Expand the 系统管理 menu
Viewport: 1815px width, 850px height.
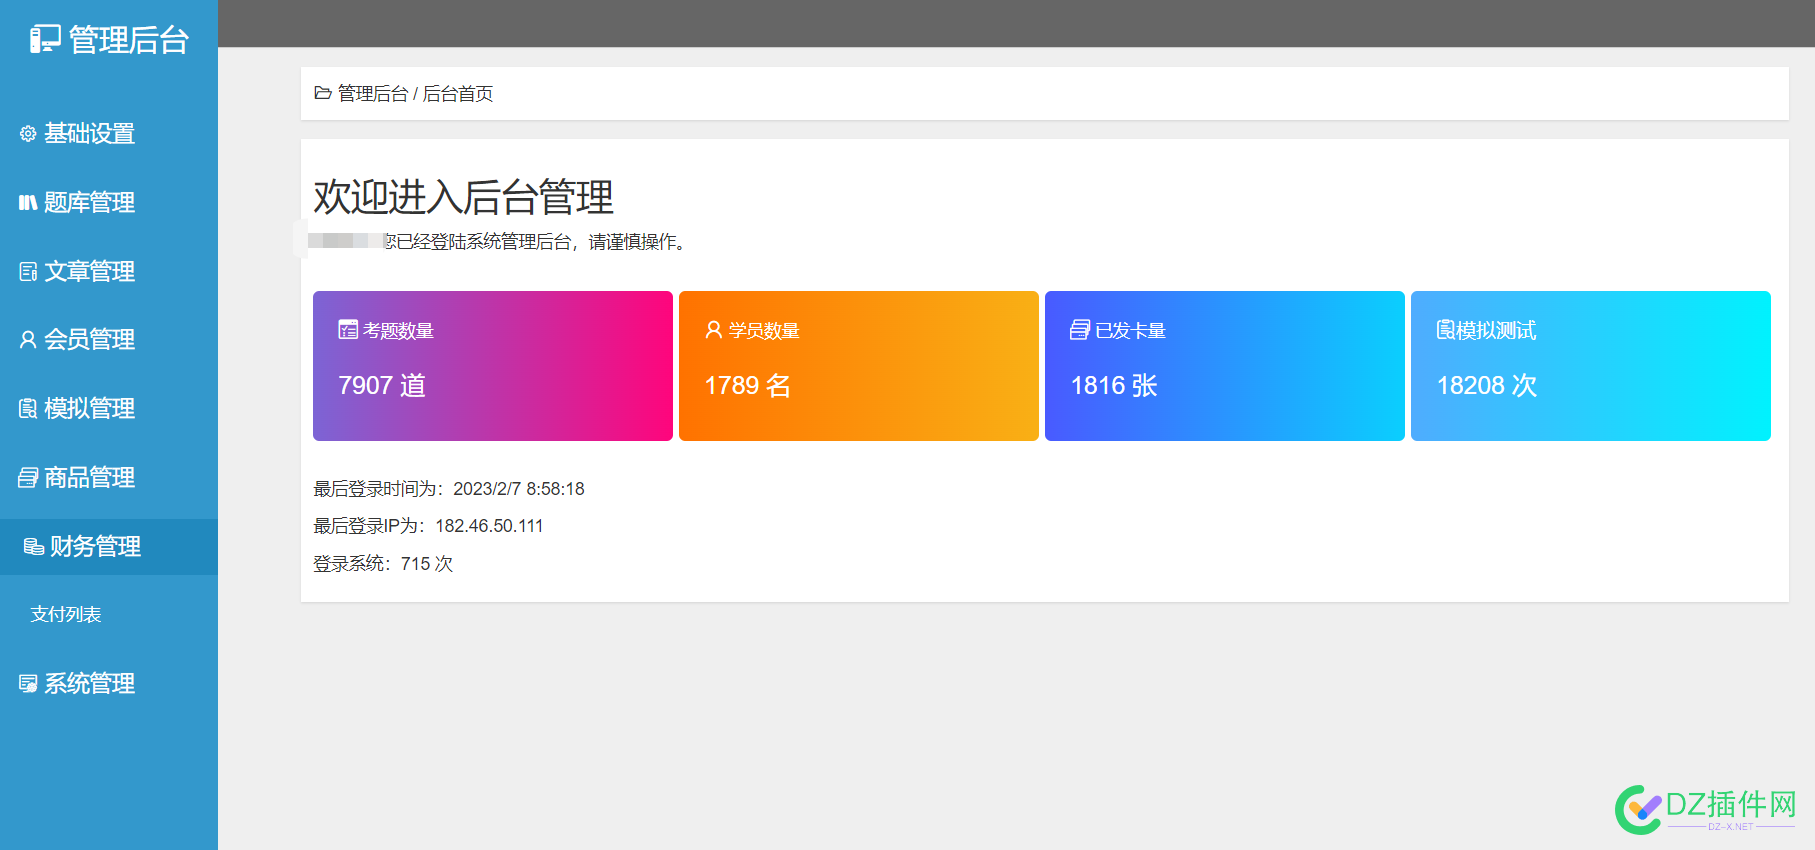(109, 683)
